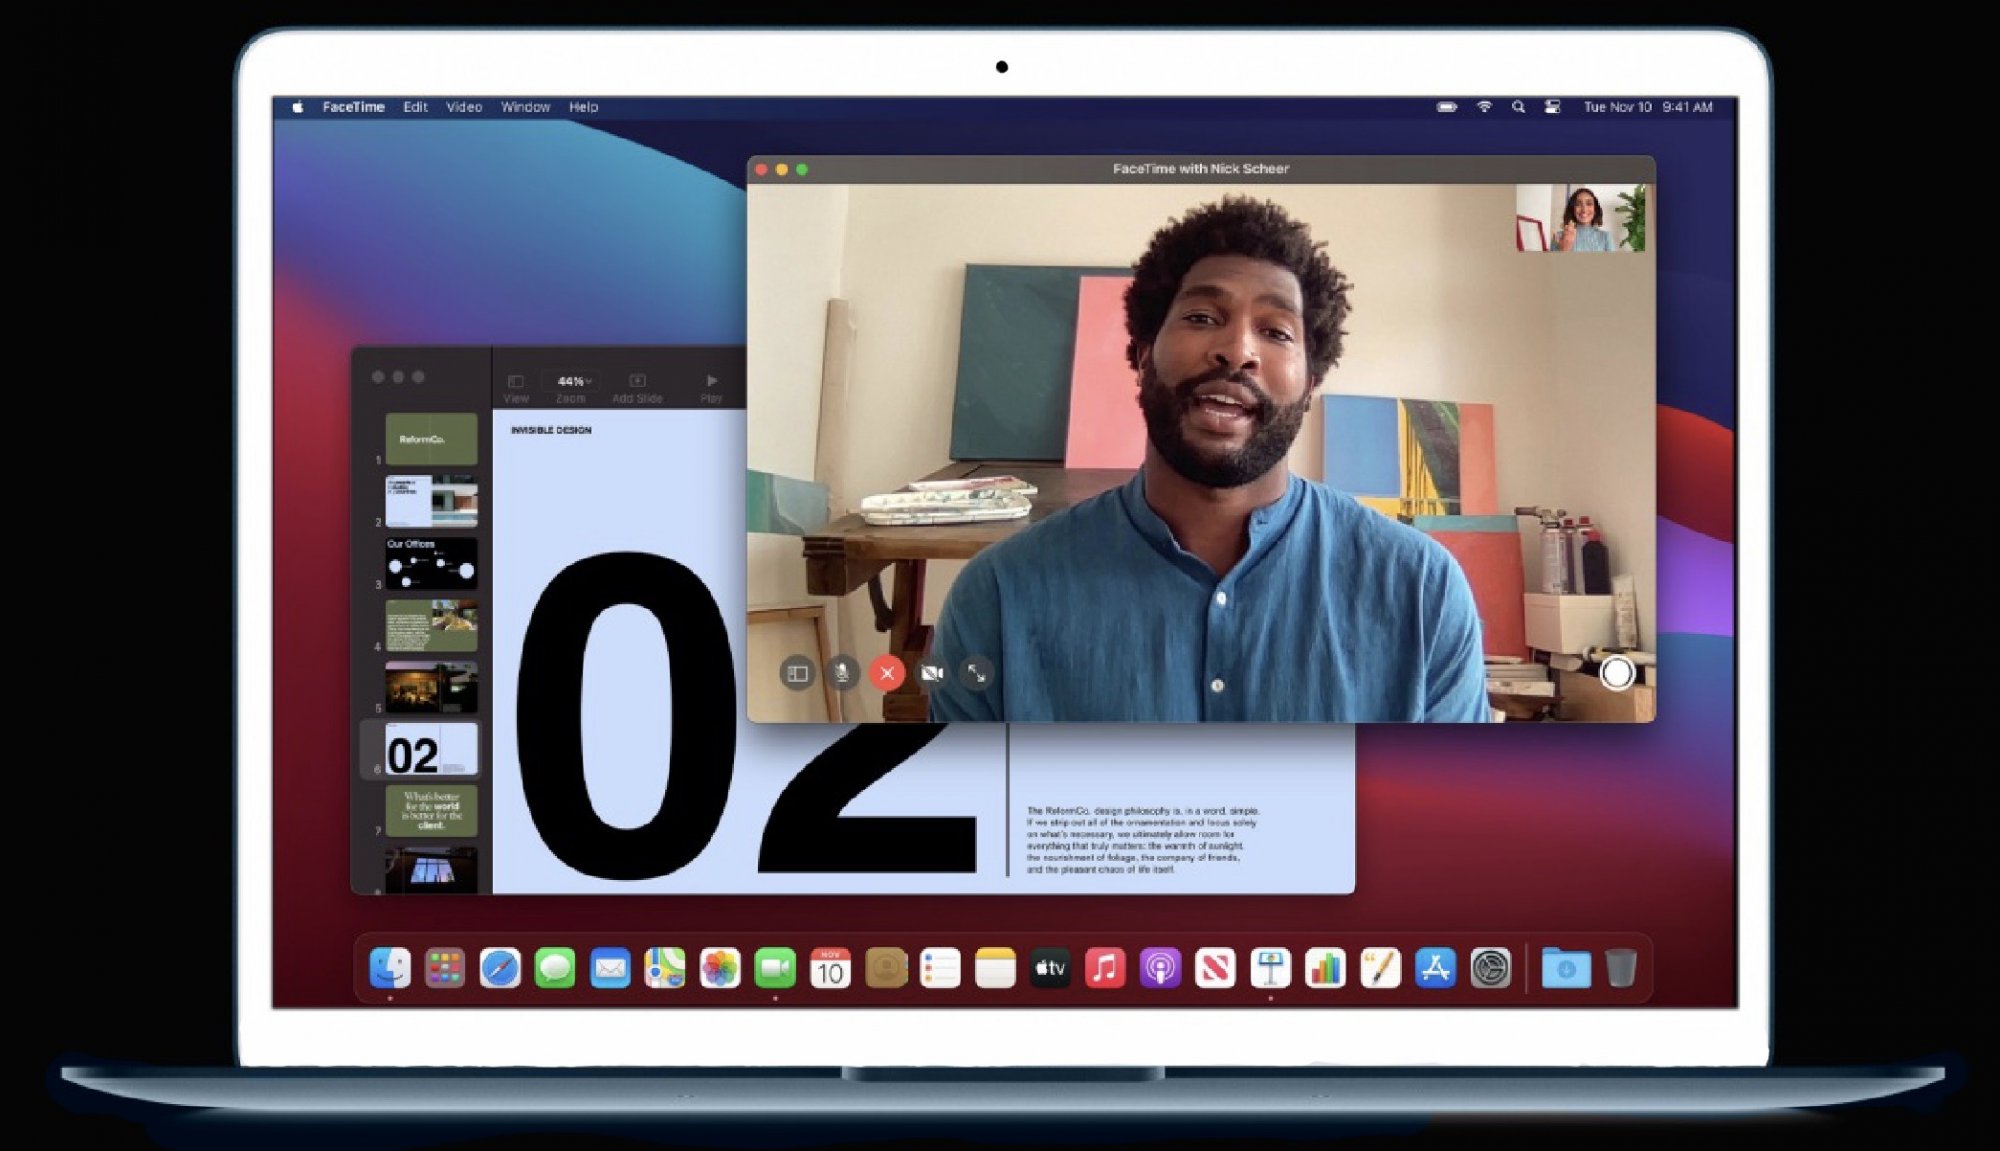Take a Live Photo with shutter button
The height and width of the screenshot is (1151, 2000).
point(1616,673)
